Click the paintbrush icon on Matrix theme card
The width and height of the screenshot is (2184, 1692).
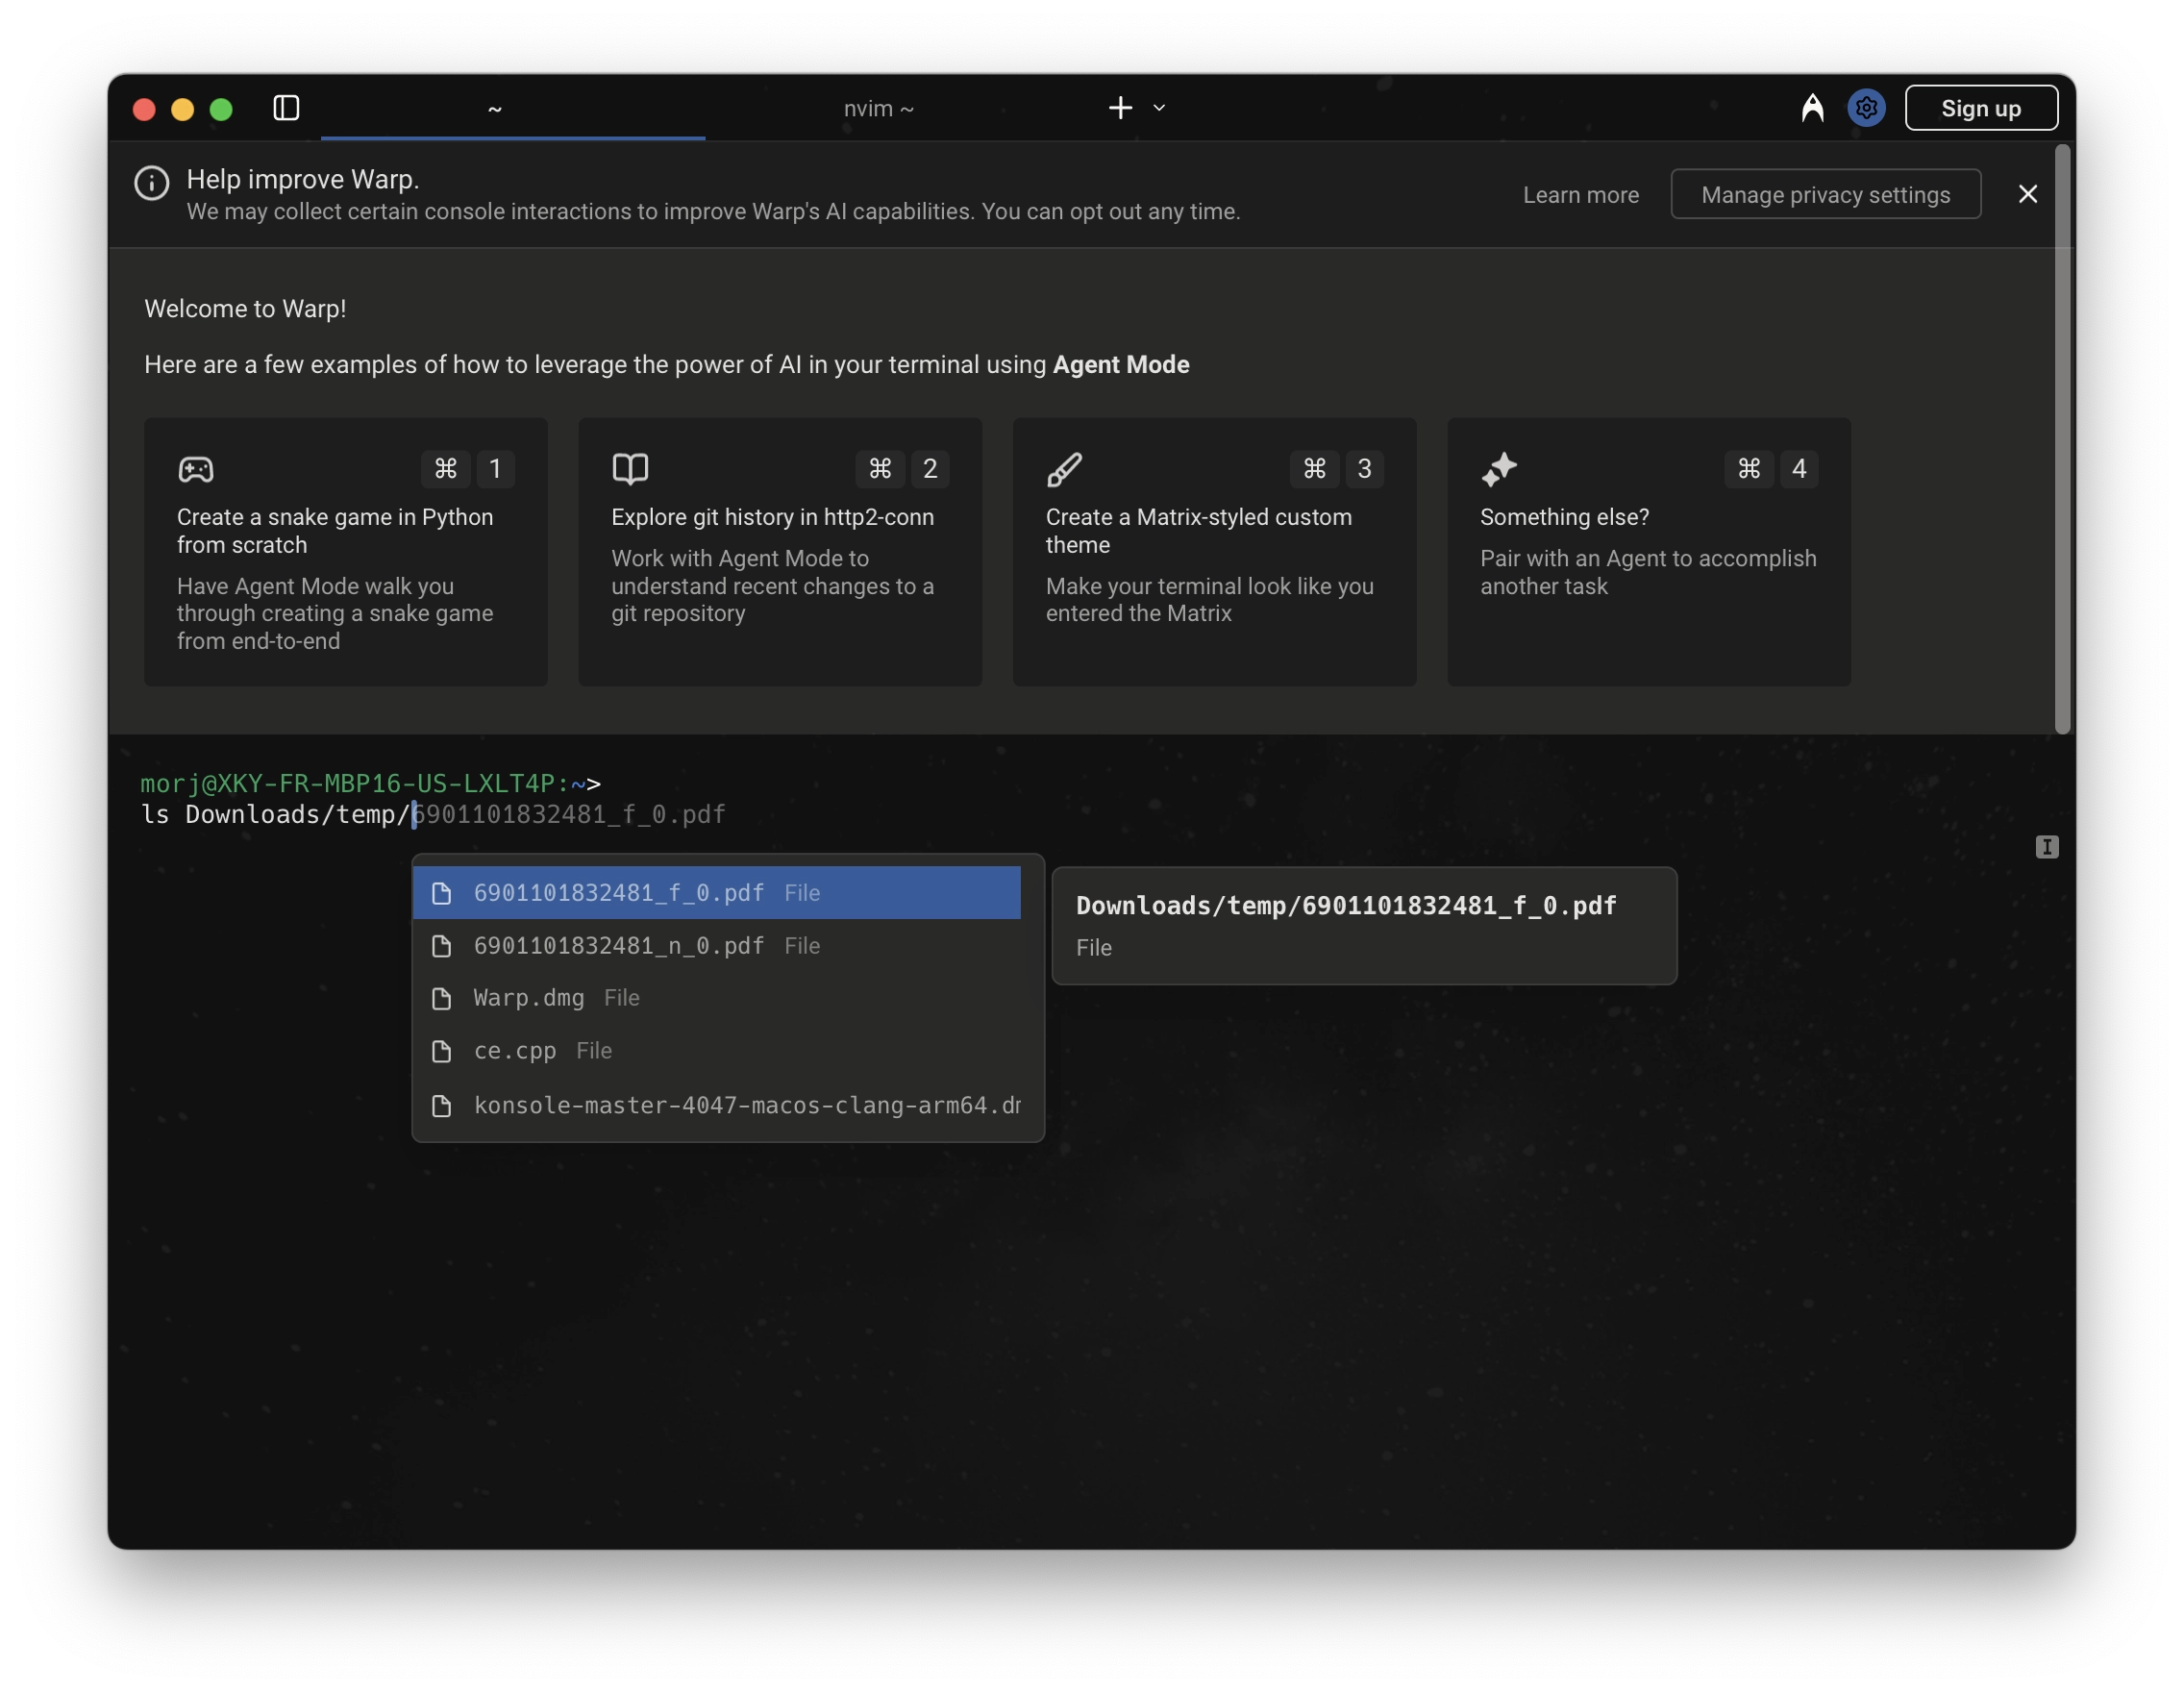tap(1064, 469)
